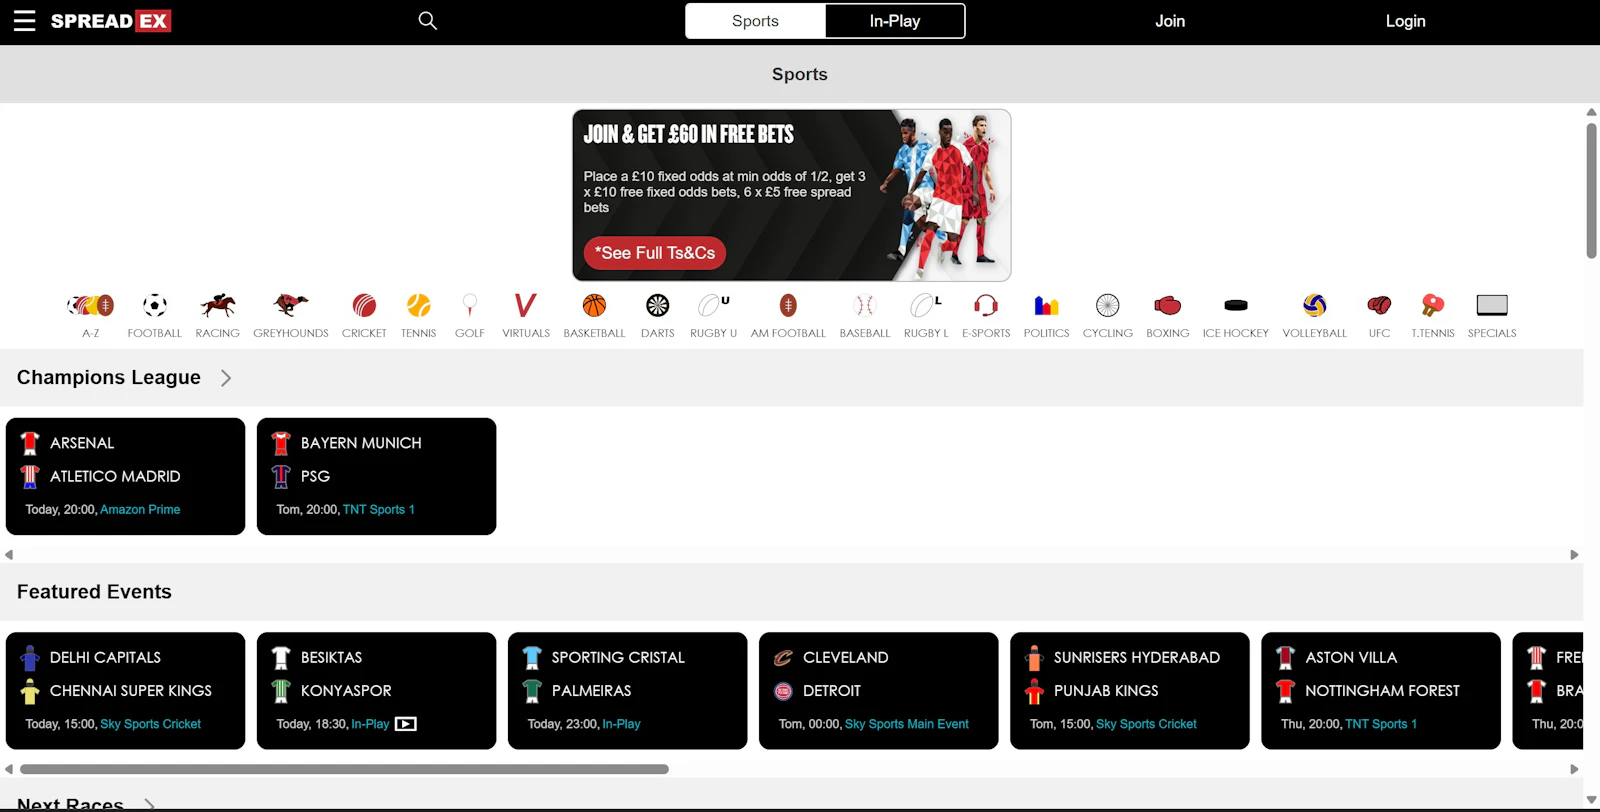Click the Featured Events heading
The image size is (1600, 812).
coord(94,592)
